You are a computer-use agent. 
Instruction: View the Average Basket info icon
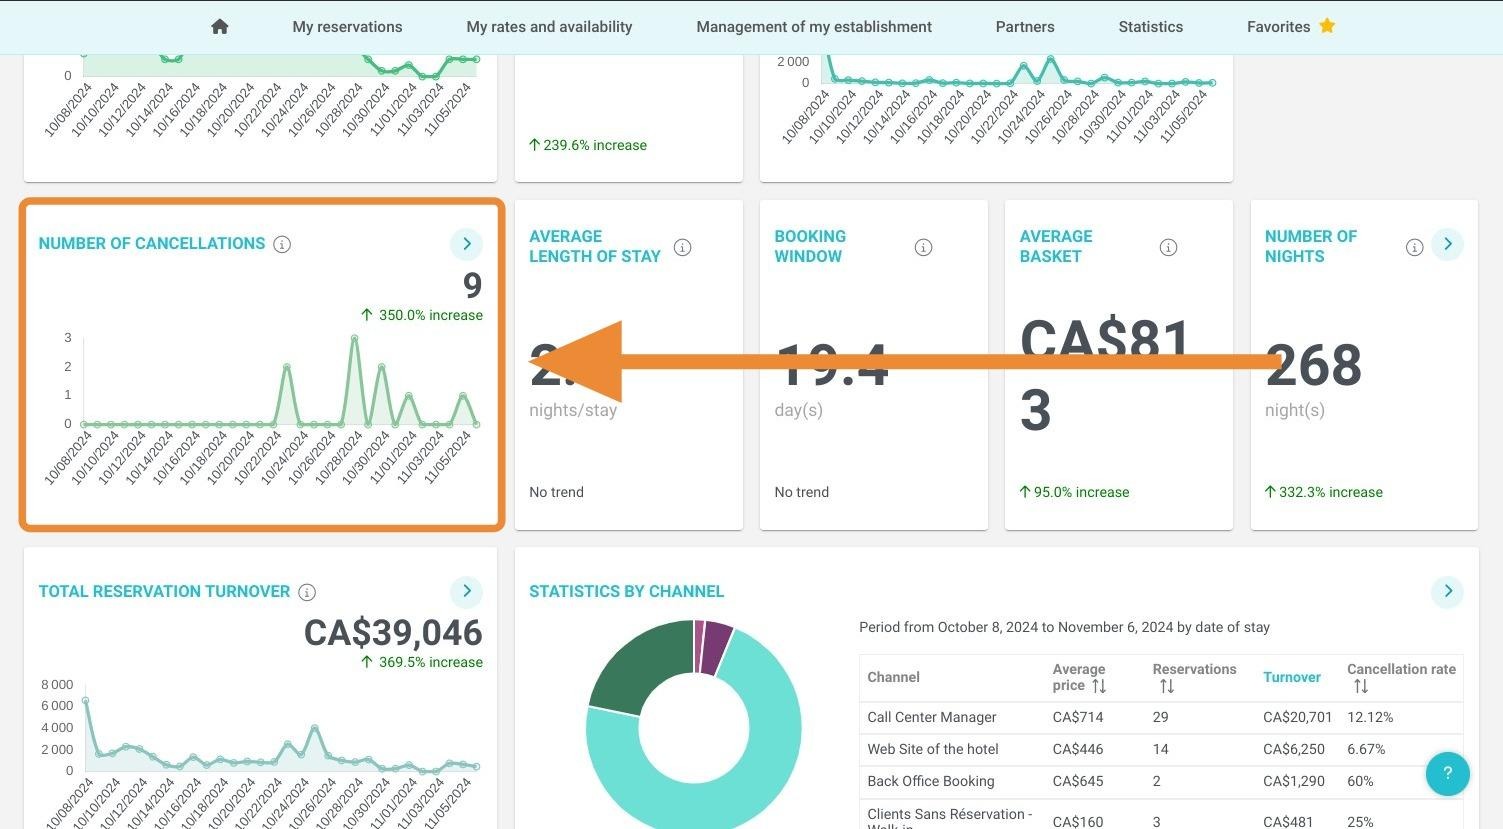pos(1168,247)
